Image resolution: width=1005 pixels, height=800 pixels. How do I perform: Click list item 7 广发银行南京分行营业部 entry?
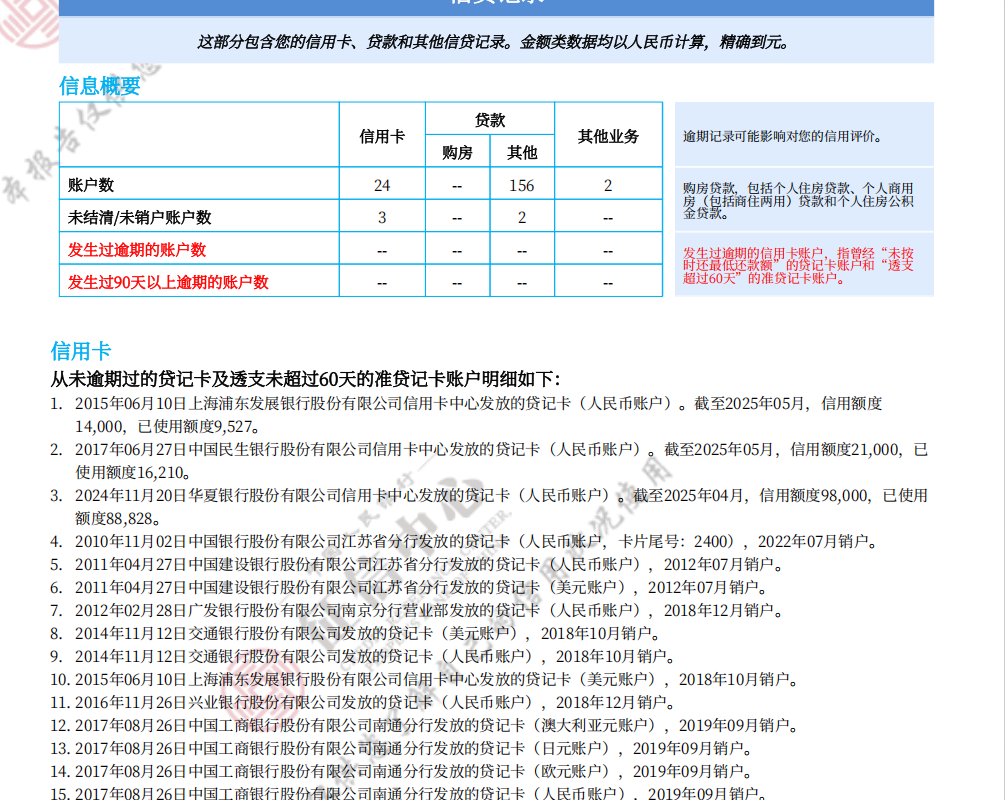pos(417,611)
